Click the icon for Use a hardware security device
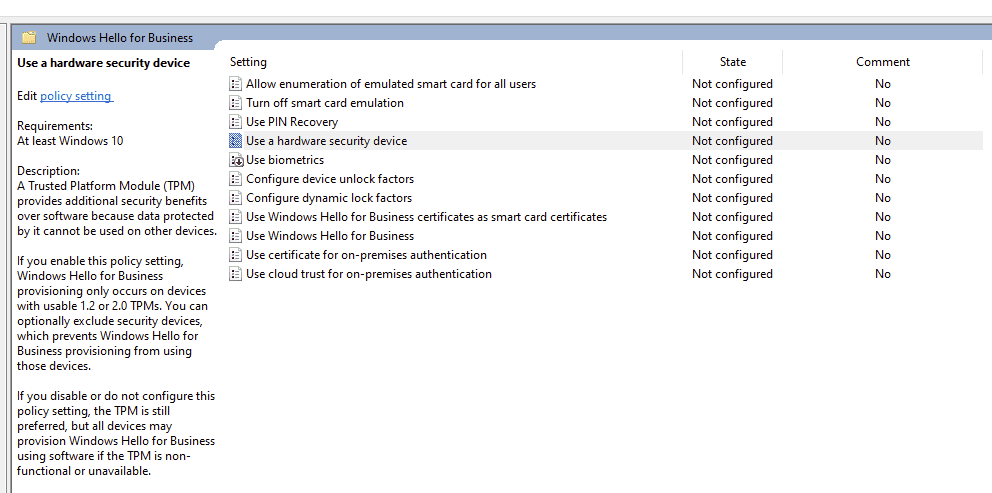This screenshot has height=493, width=992. click(236, 141)
